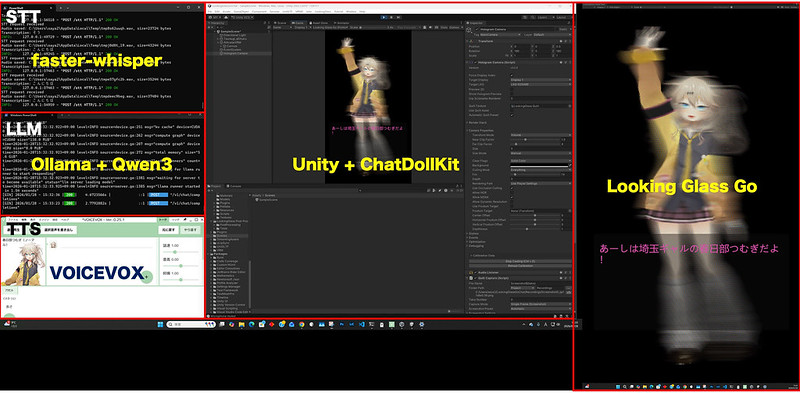Click the 元に戻す undo button in VOICEVOX
Image resolution: width=800 pixels, height=393 pixels.
coord(168,230)
